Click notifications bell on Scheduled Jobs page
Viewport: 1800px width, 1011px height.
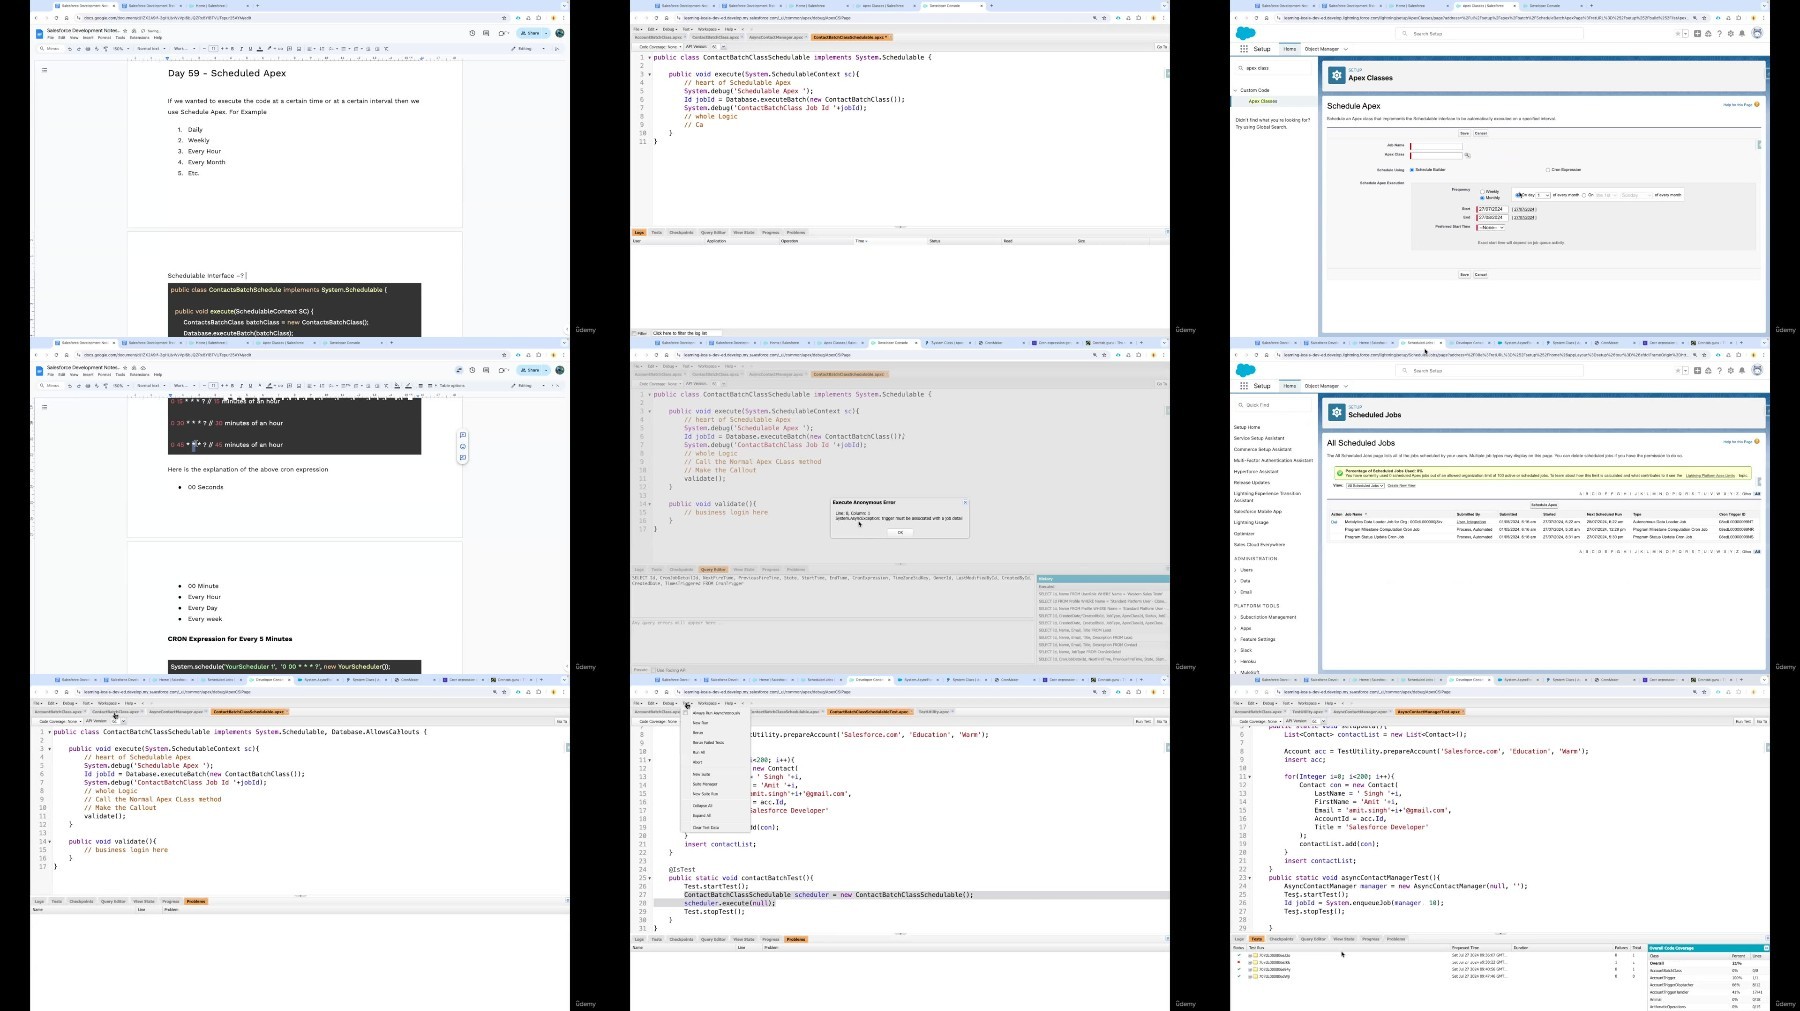pos(1742,371)
